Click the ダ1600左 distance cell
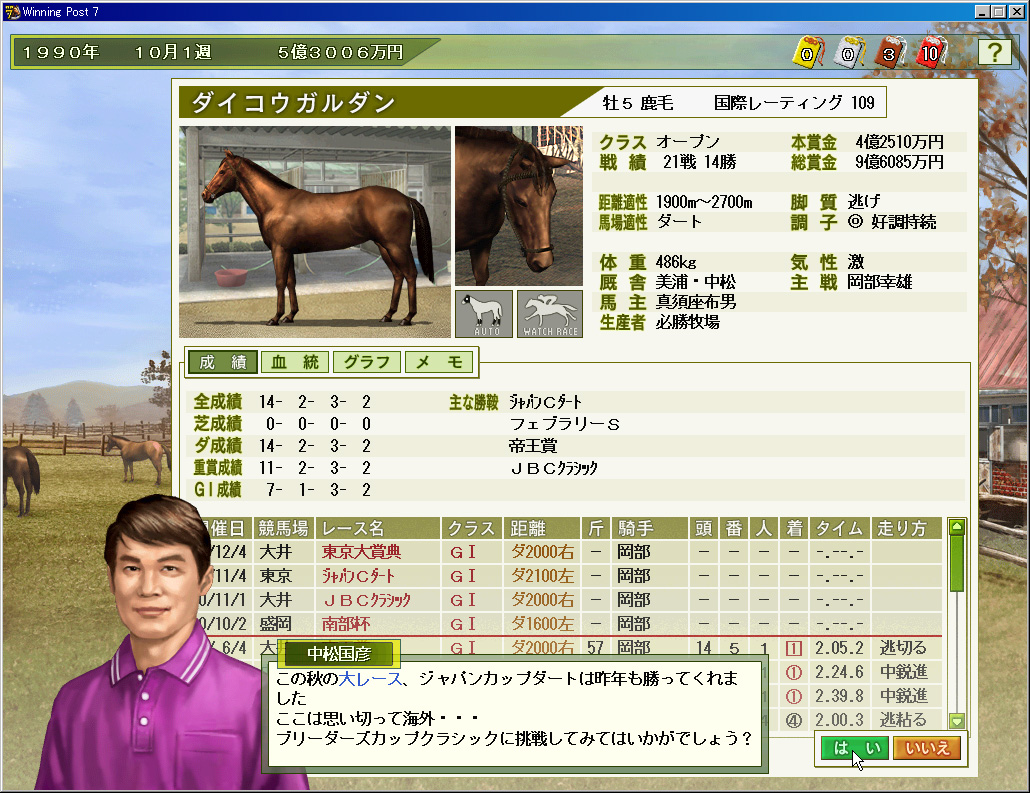 pyautogui.click(x=543, y=623)
